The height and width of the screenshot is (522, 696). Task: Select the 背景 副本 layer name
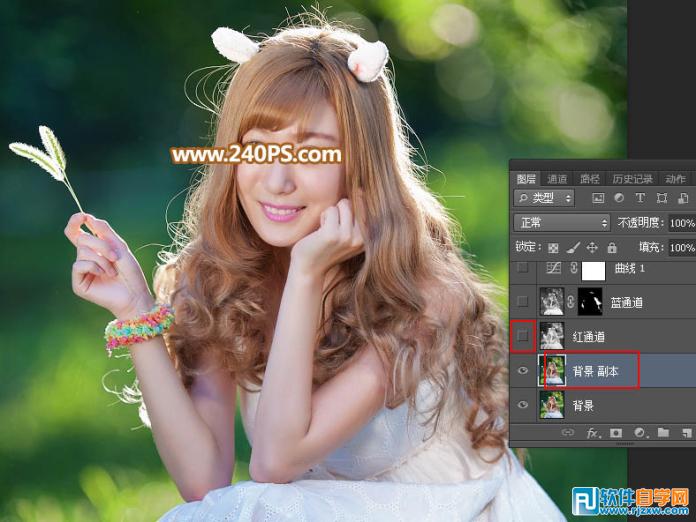595,371
